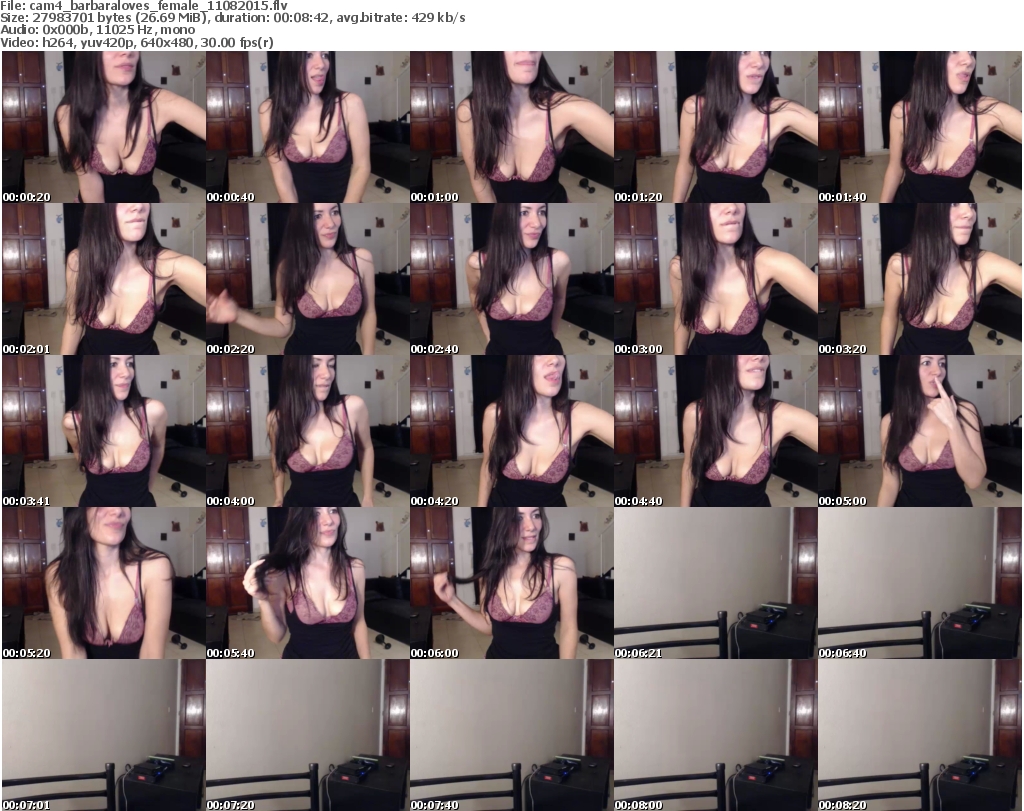Choose the thumbnail stamped 00:05:40
The width and height of the screenshot is (1024, 811).
click(x=308, y=583)
